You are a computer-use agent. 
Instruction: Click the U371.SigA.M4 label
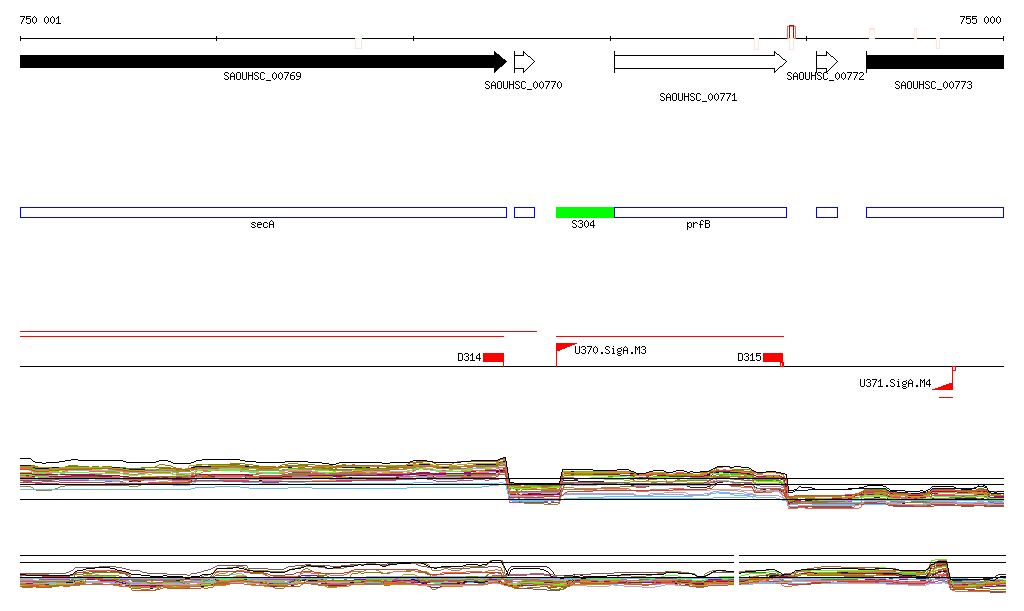(x=895, y=383)
